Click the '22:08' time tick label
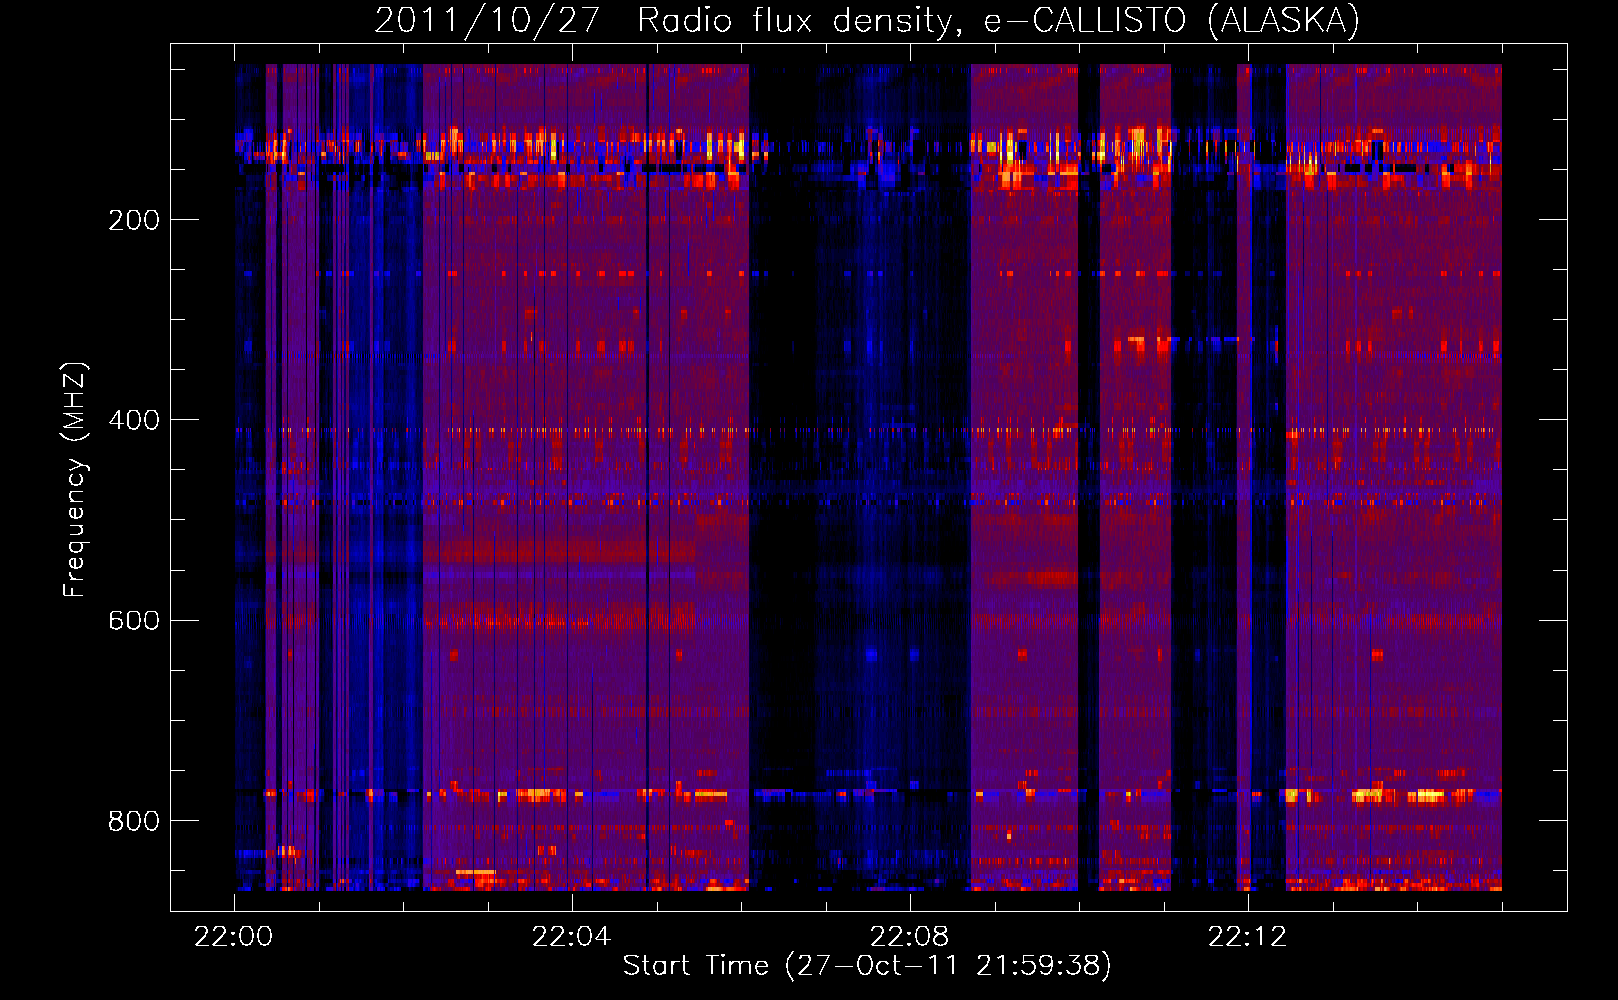The height and width of the screenshot is (1000, 1618). (909, 936)
